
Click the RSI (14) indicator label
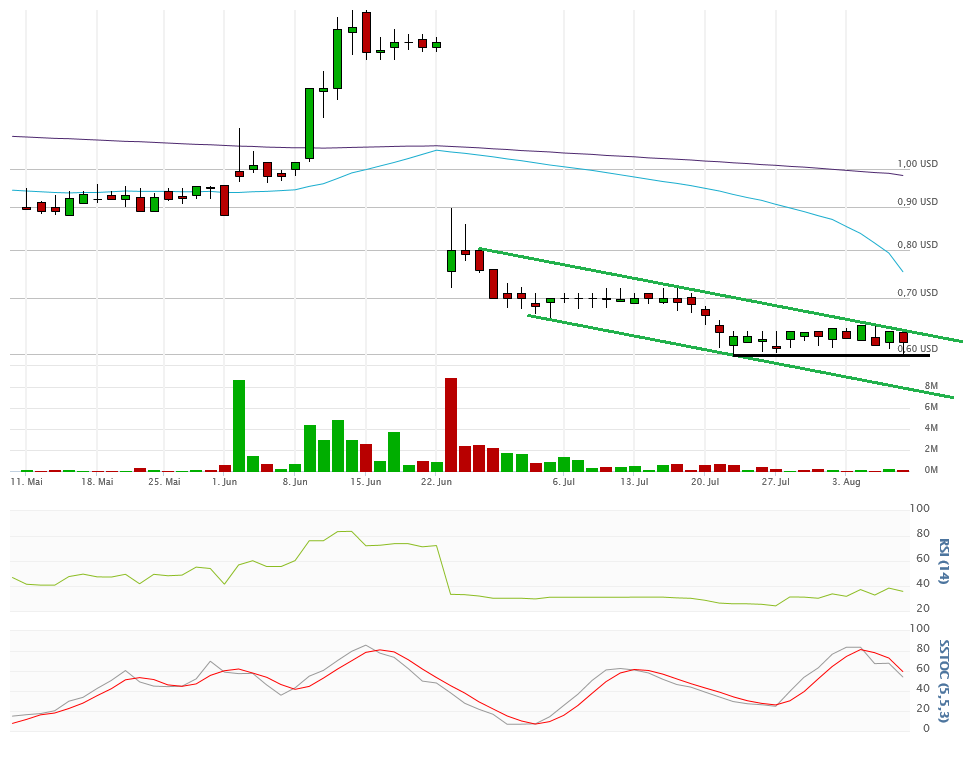[x=943, y=562]
